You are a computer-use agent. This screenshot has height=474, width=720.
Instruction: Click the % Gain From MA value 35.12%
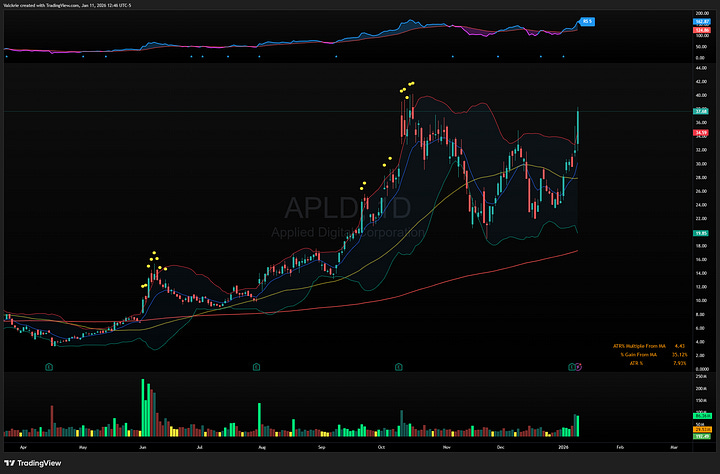point(679,355)
